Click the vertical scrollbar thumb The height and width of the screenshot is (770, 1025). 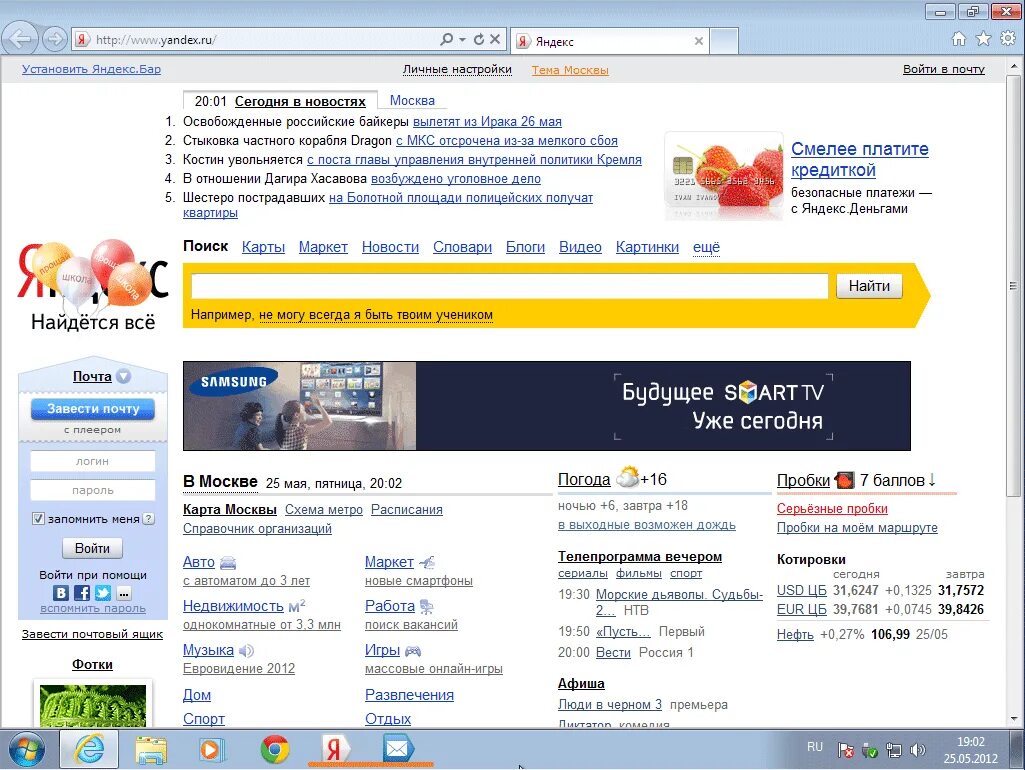[1013, 286]
